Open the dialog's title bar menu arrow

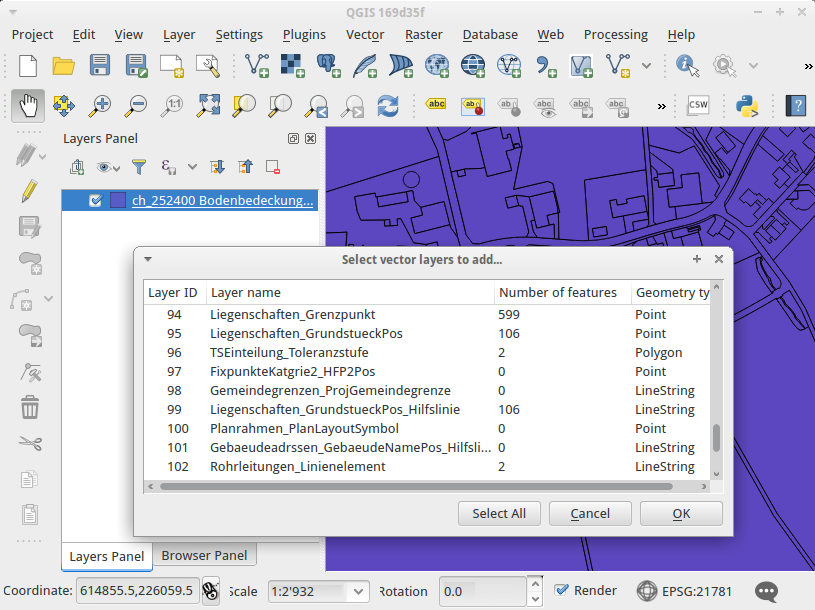click(x=148, y=259)
